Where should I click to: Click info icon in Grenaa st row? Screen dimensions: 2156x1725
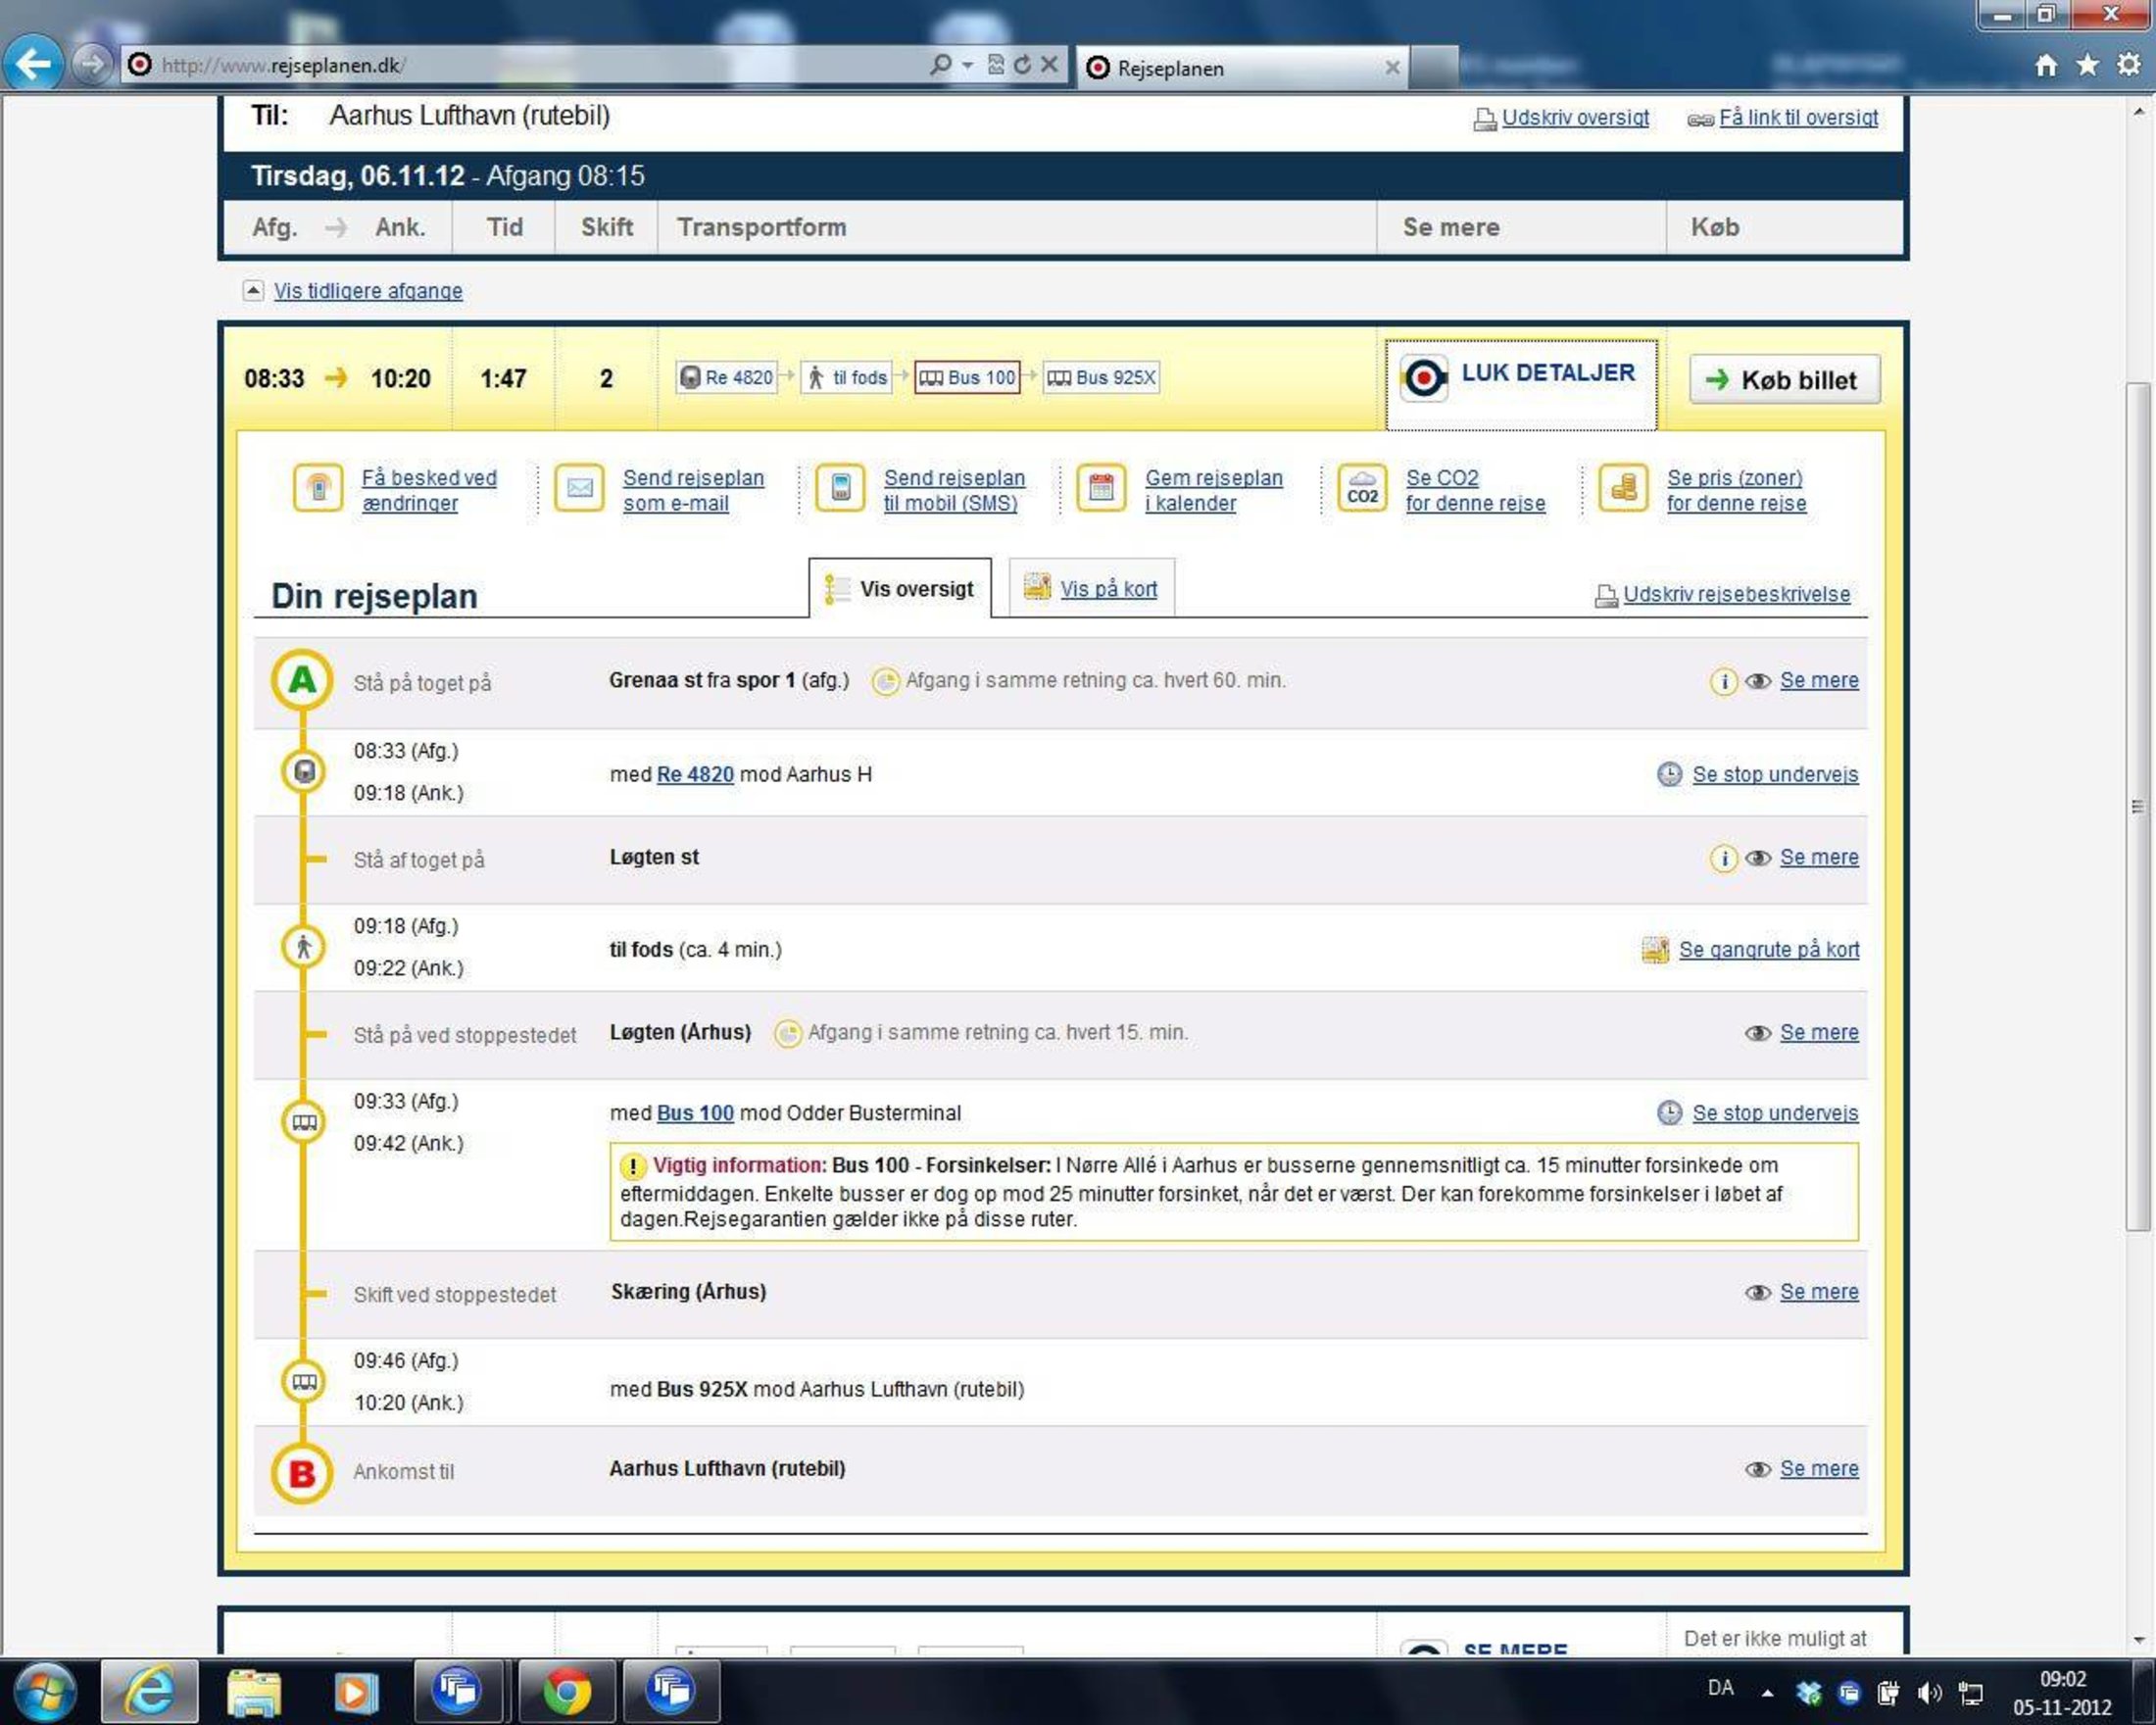tap(1723, 682)
